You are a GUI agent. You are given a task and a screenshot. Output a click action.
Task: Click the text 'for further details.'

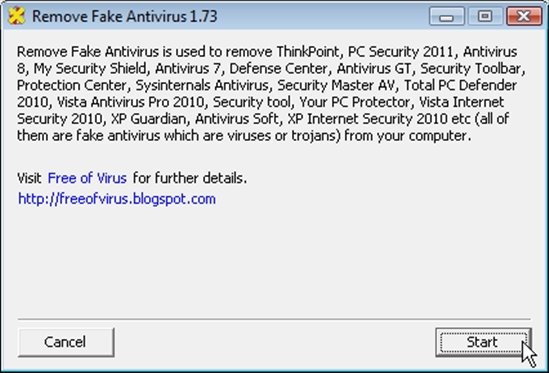[190, 178]
